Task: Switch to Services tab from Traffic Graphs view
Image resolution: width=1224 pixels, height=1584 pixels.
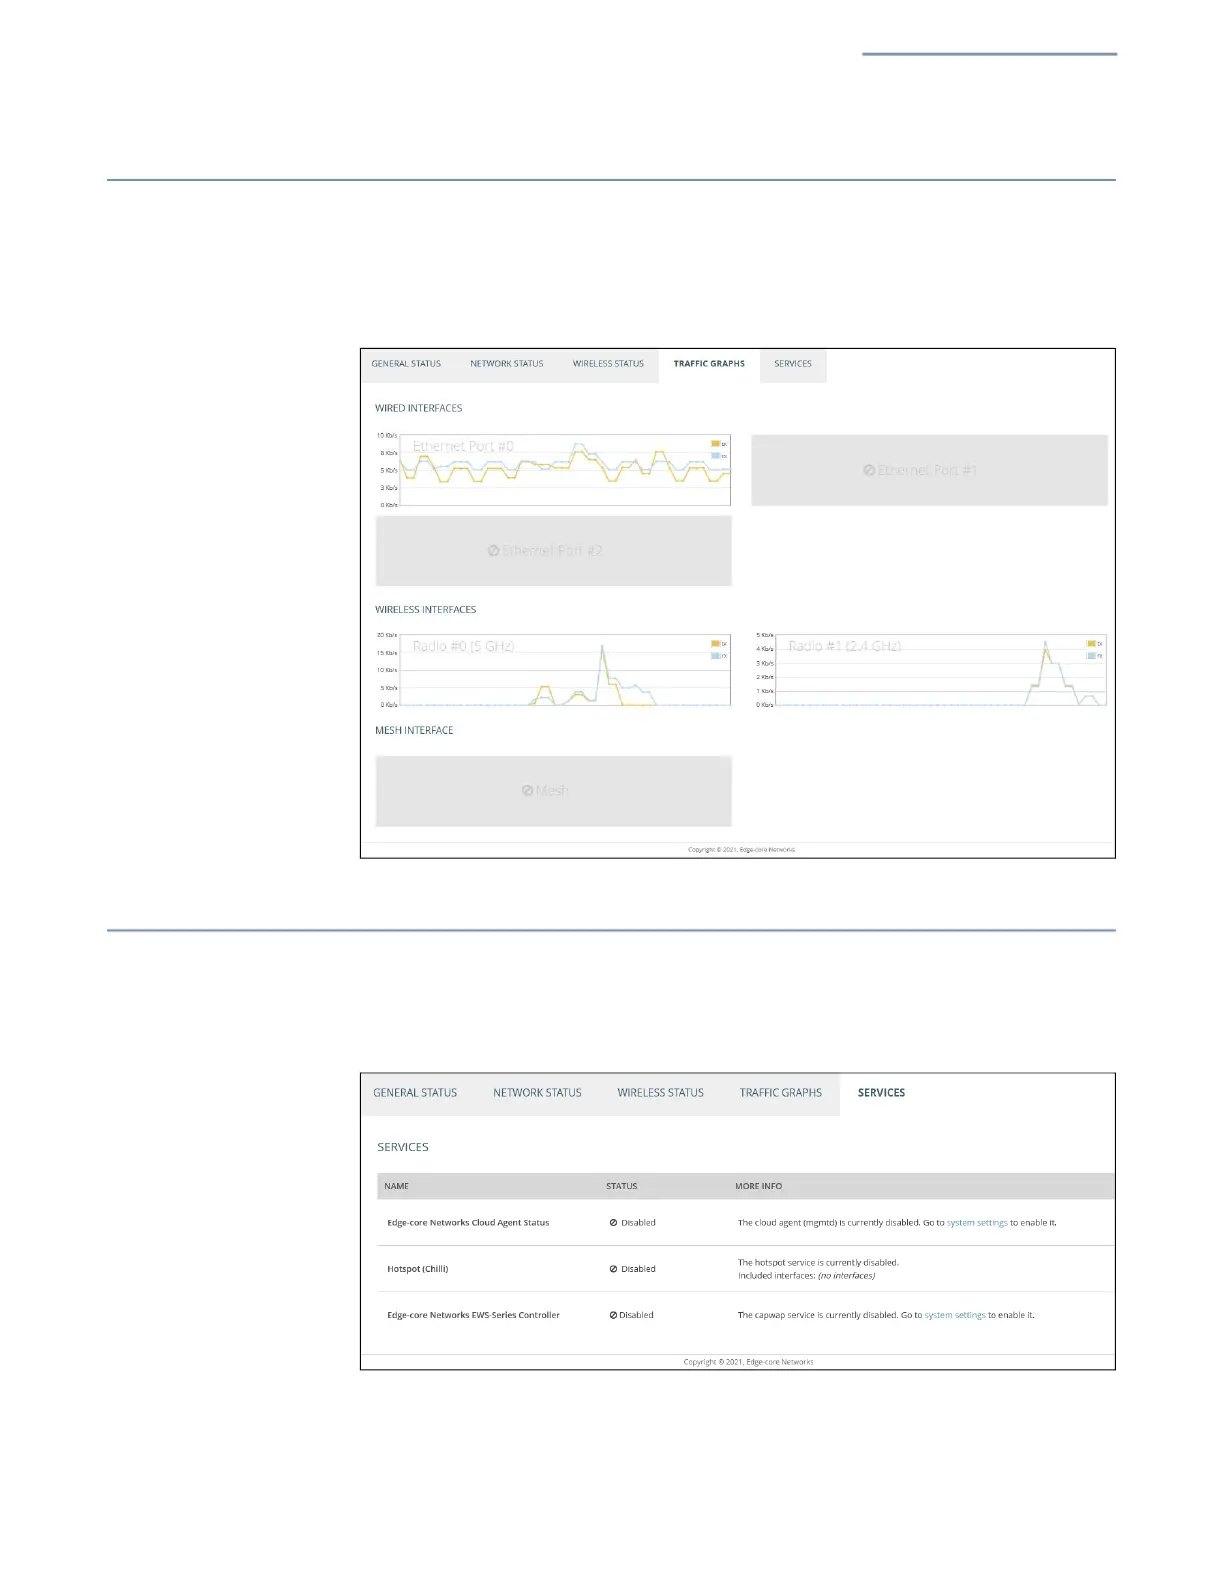Action: (x=793, y=364)
